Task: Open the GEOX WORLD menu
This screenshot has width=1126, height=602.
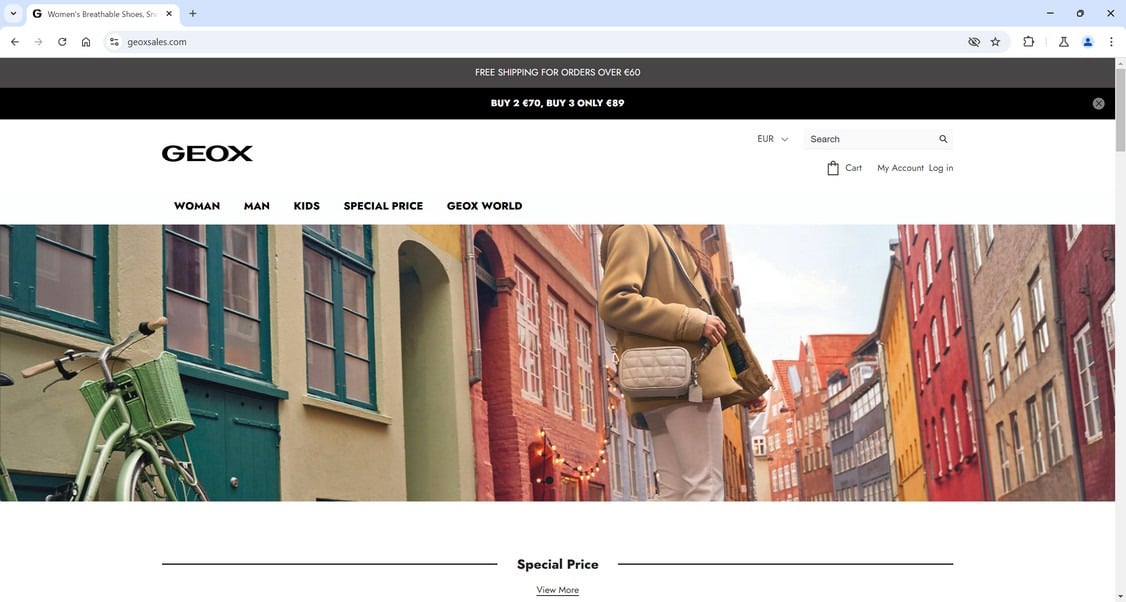Action: pyautogui.click(x=485, y=206)
